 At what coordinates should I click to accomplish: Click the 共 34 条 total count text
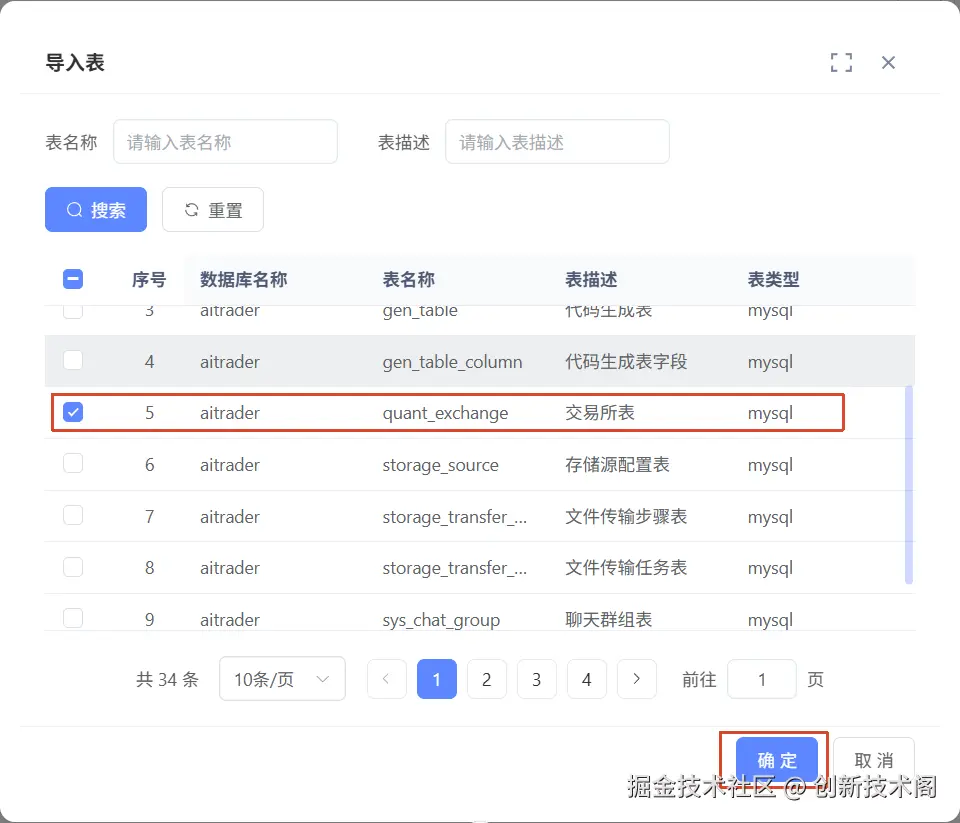167,680
